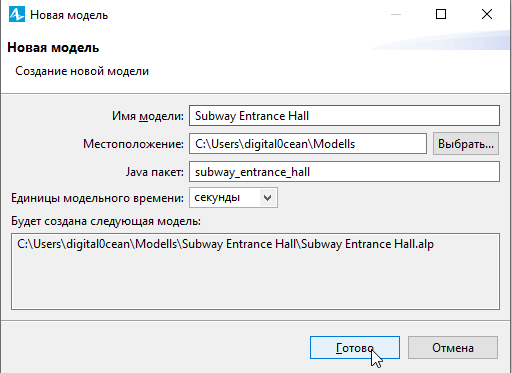Focus the Имя модели input field
The height and width of the screenshot is (373, 512).
pos(344,116)
